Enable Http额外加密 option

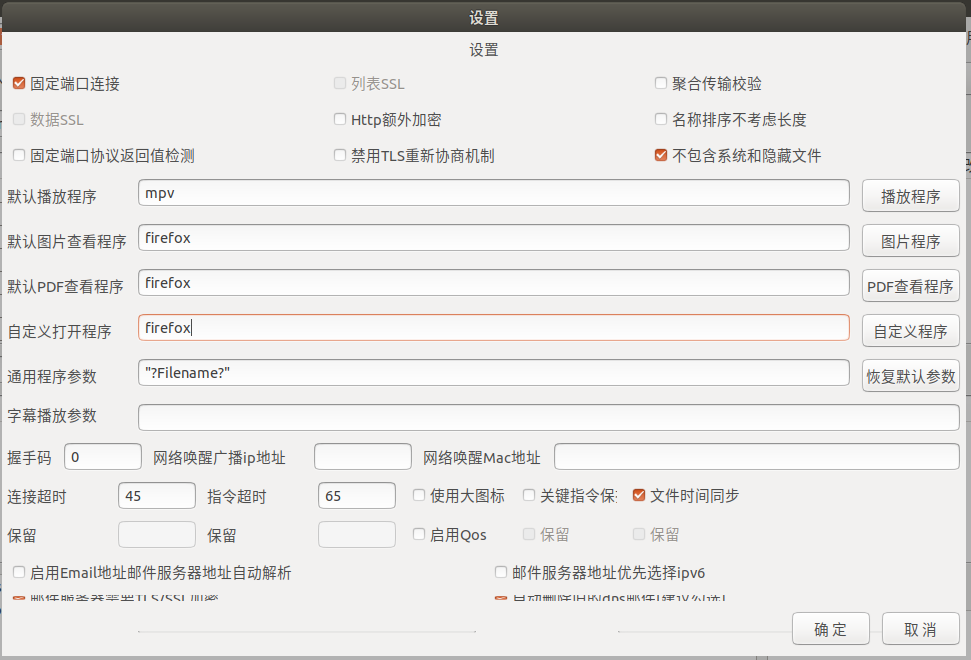[341, 120]
